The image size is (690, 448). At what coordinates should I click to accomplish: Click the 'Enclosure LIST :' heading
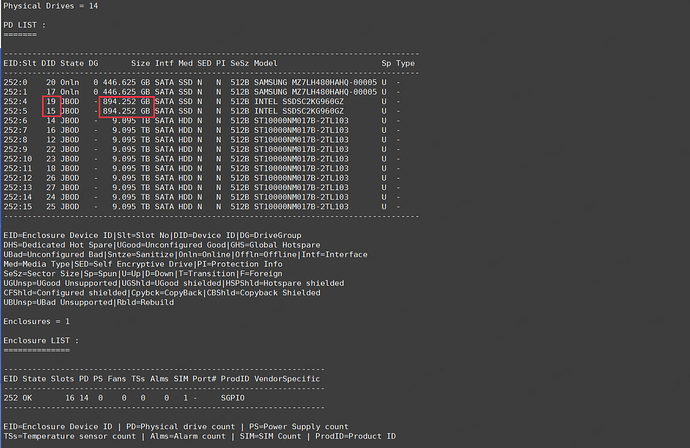pyautogui.click(x=42, y=341)
